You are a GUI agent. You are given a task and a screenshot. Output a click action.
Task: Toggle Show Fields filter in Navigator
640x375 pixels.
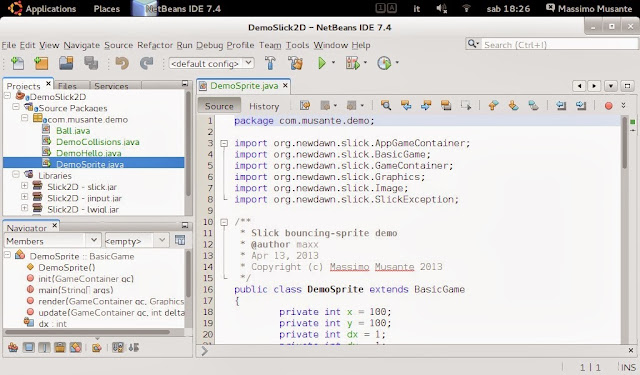(29, 348)
